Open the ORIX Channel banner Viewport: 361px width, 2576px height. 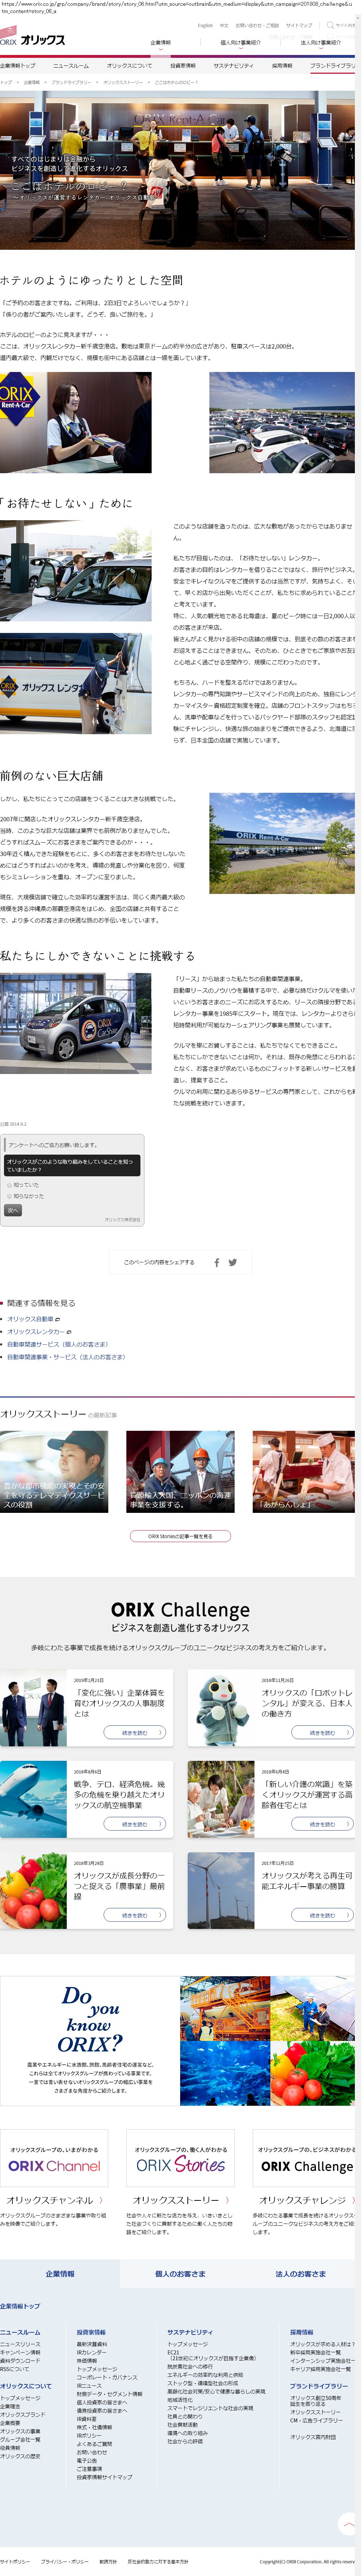(54, 2158)
